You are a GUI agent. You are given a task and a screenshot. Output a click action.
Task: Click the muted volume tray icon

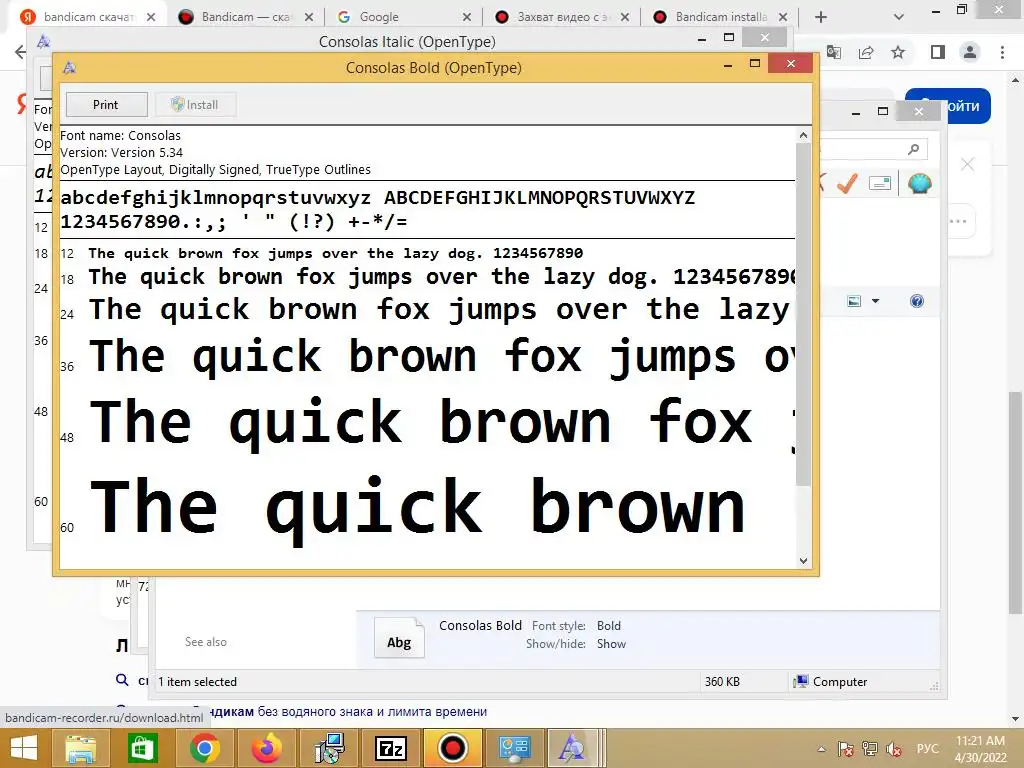pos(894,749)
